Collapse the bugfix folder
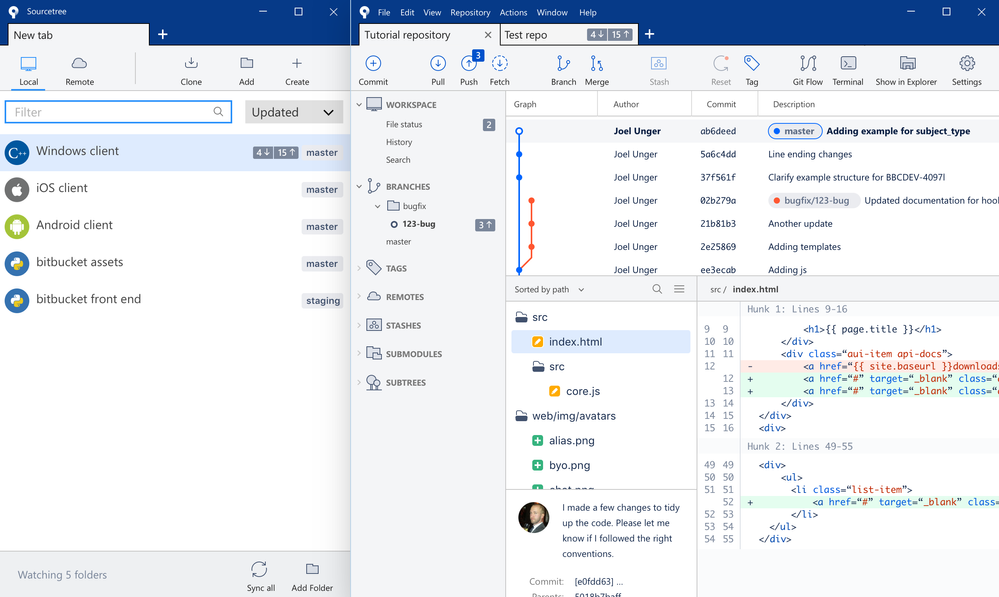 click(x=378, y=206)
